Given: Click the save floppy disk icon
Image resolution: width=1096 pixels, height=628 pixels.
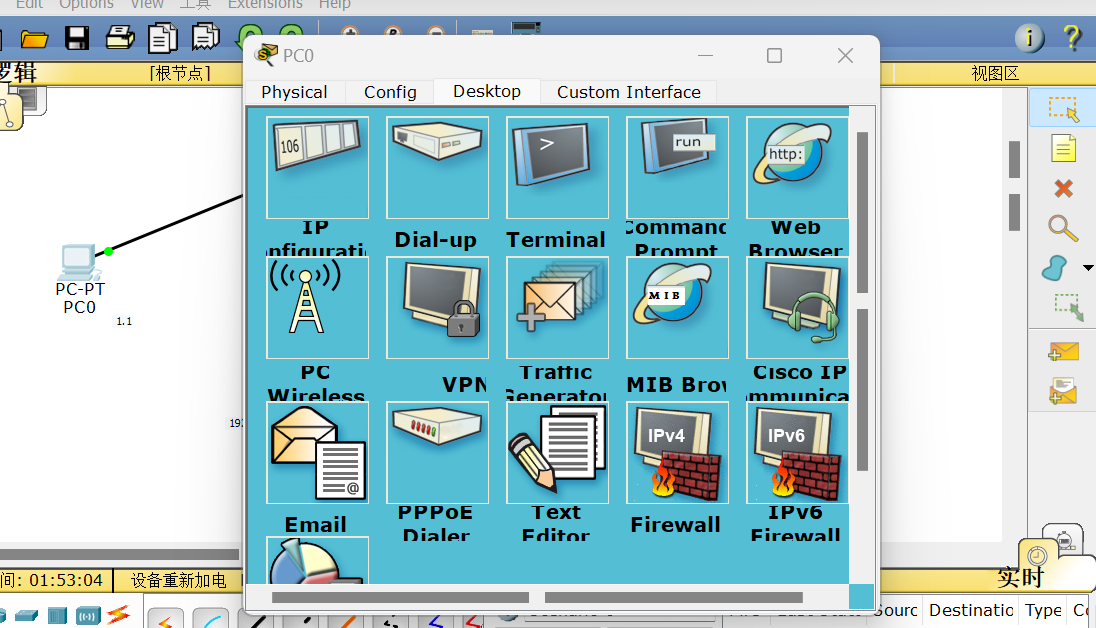Looking at the screenshot, I should pyautogui.click(x=77, y=38).
